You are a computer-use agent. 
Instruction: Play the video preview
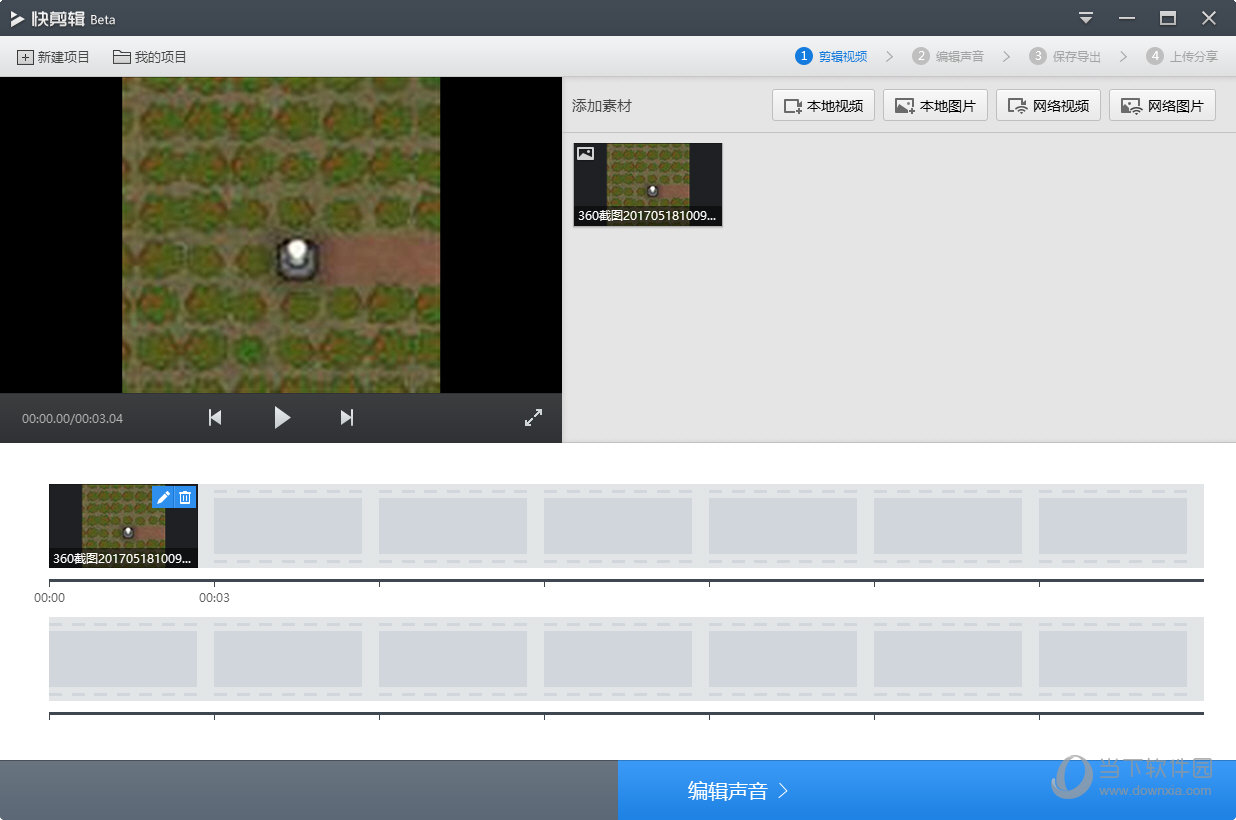(282, 418)
